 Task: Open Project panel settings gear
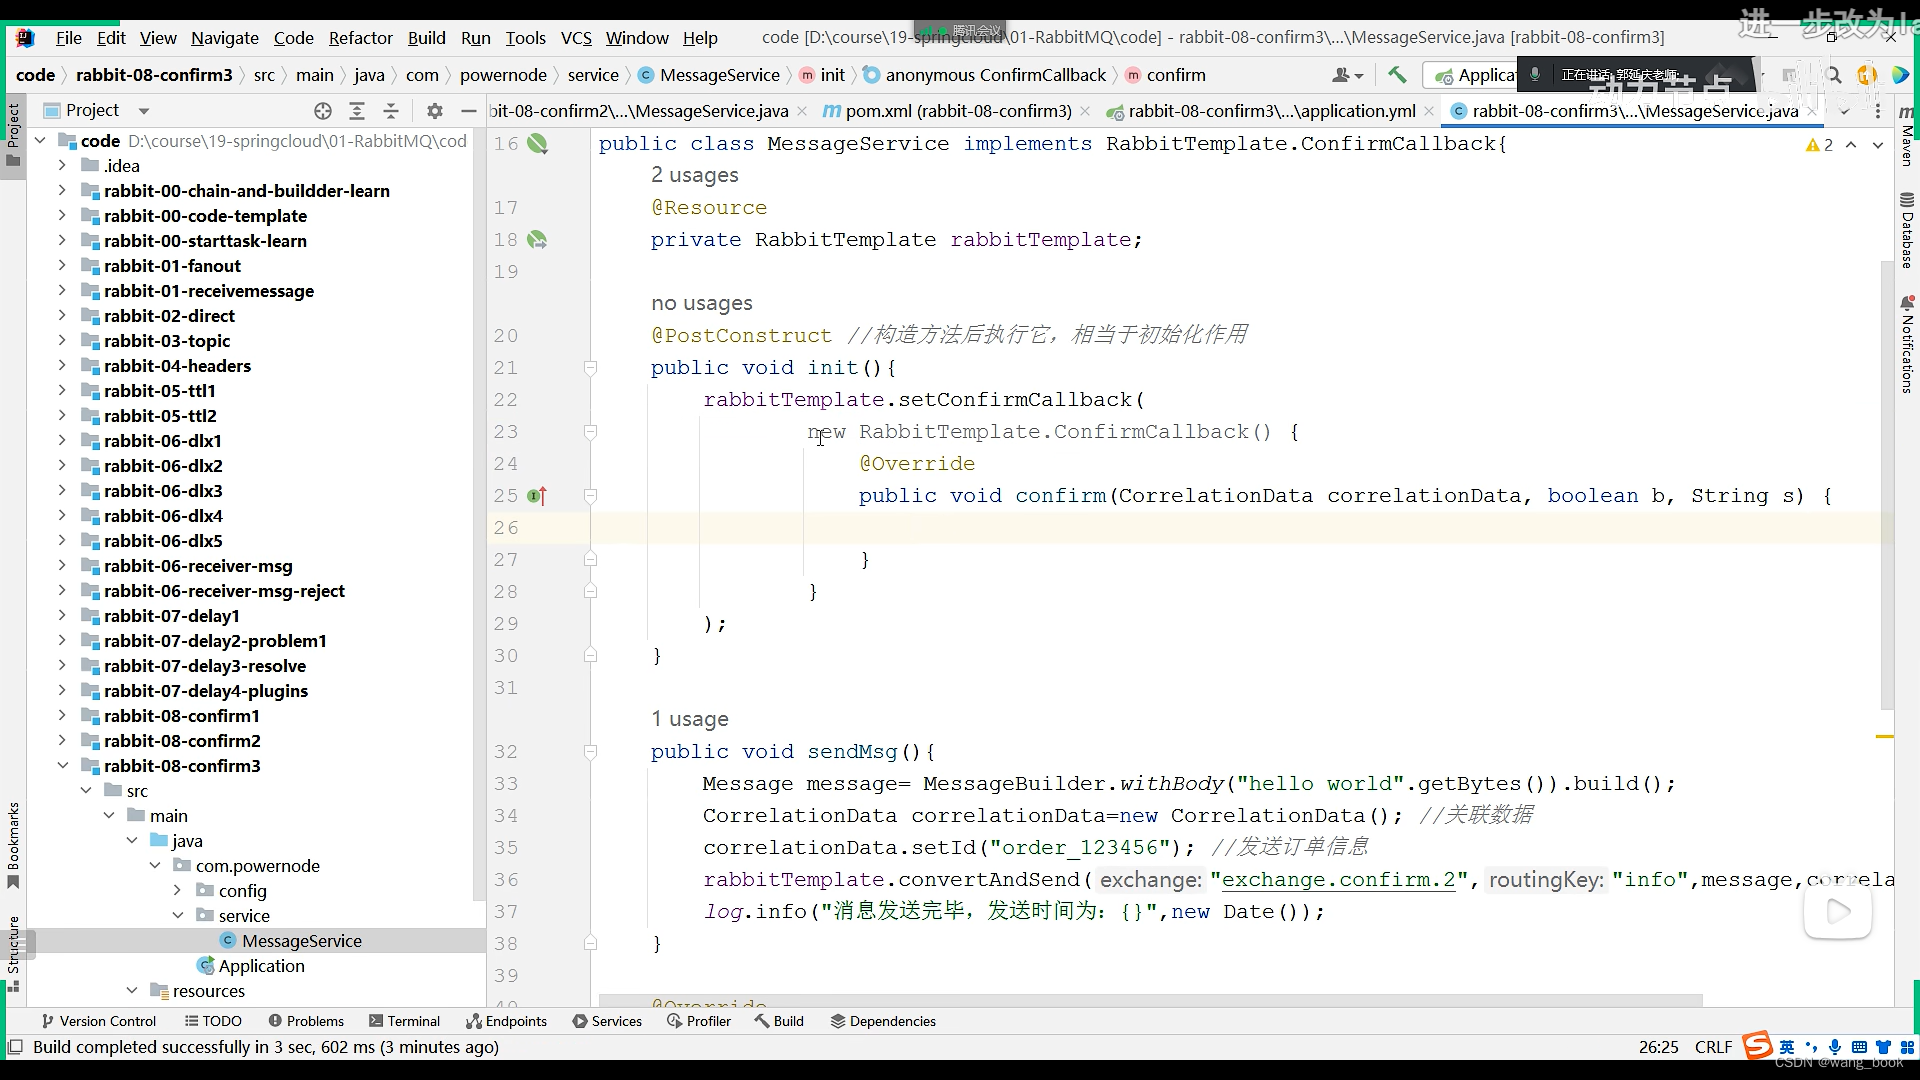[x=434, y=111]
